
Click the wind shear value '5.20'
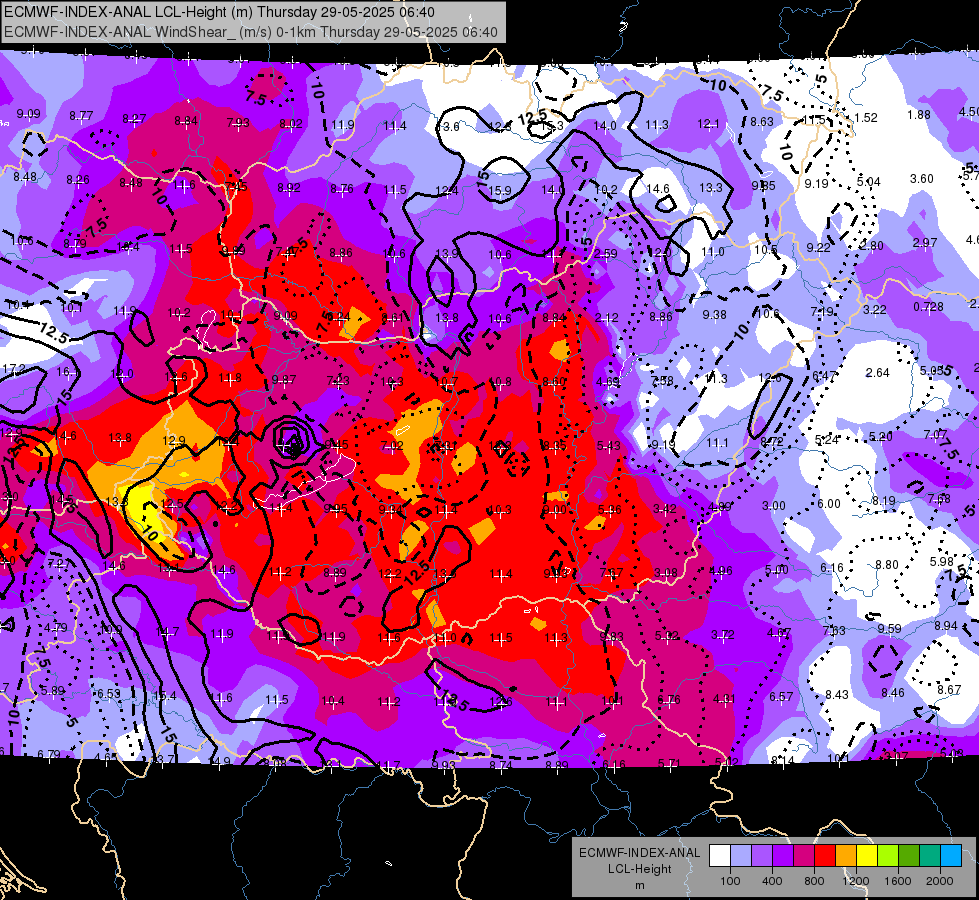[880, 436]
